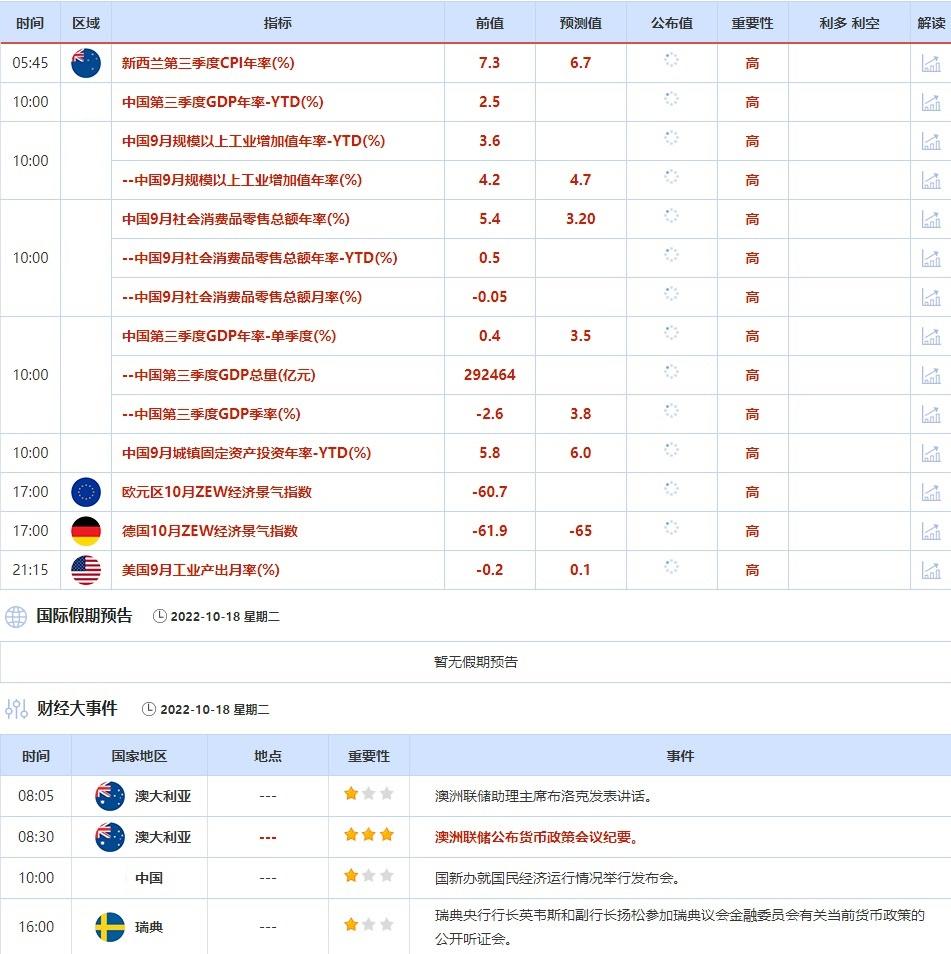The height and width of the screenshot is (954, 951).
Task: Open 新西兰第三季度CPI年率 indicator link
Action: 208,63
